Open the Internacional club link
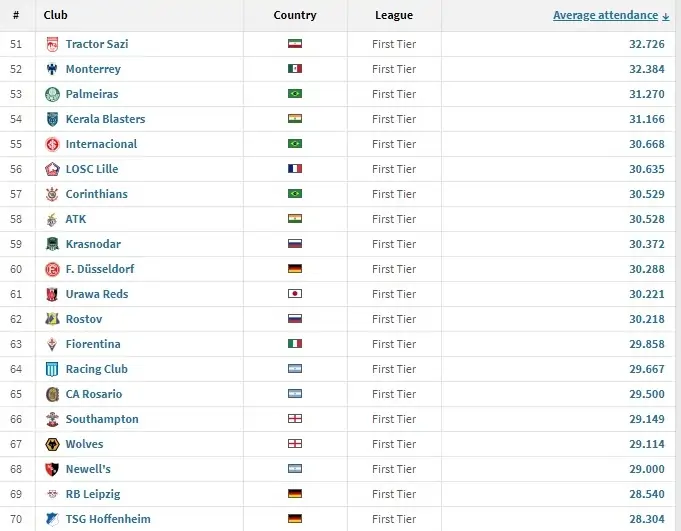 [101, 144]
